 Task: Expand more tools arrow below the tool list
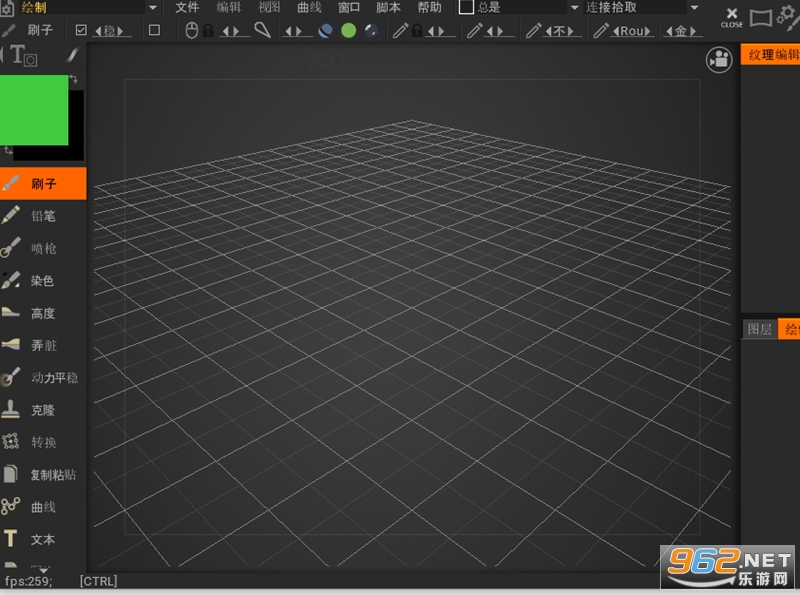click(x=43, y=569)
